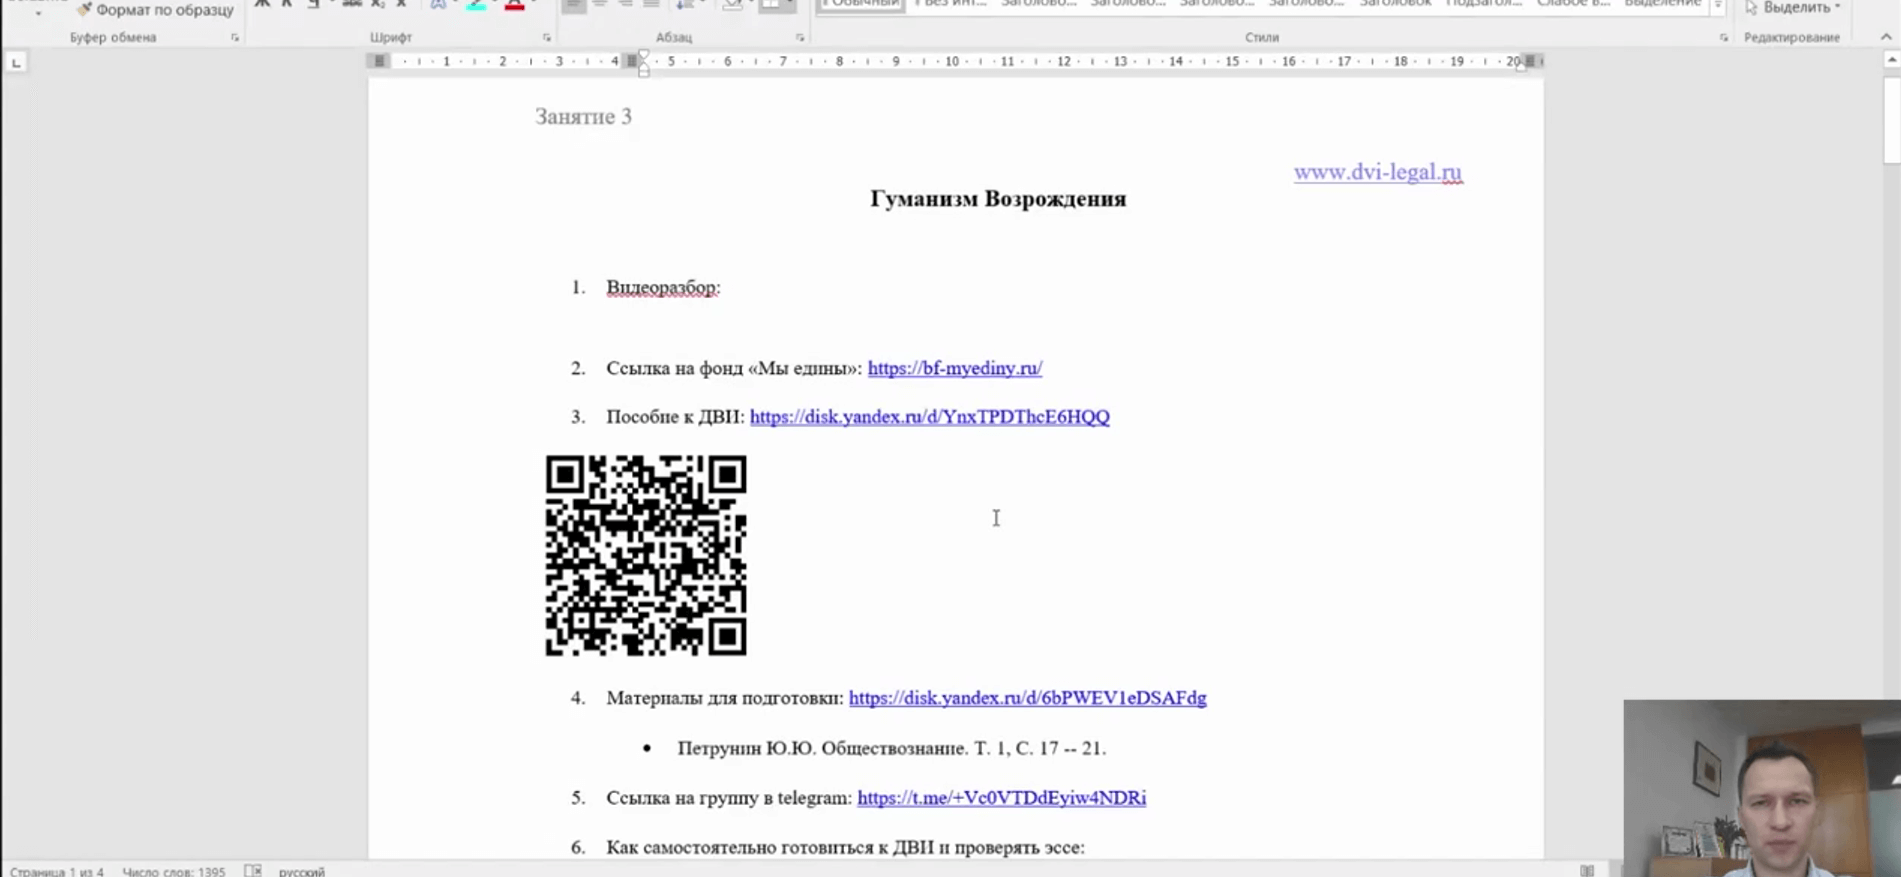
Task: Click the tab stop selector icon
Action: pyautogui.click(x=16, y=62)
